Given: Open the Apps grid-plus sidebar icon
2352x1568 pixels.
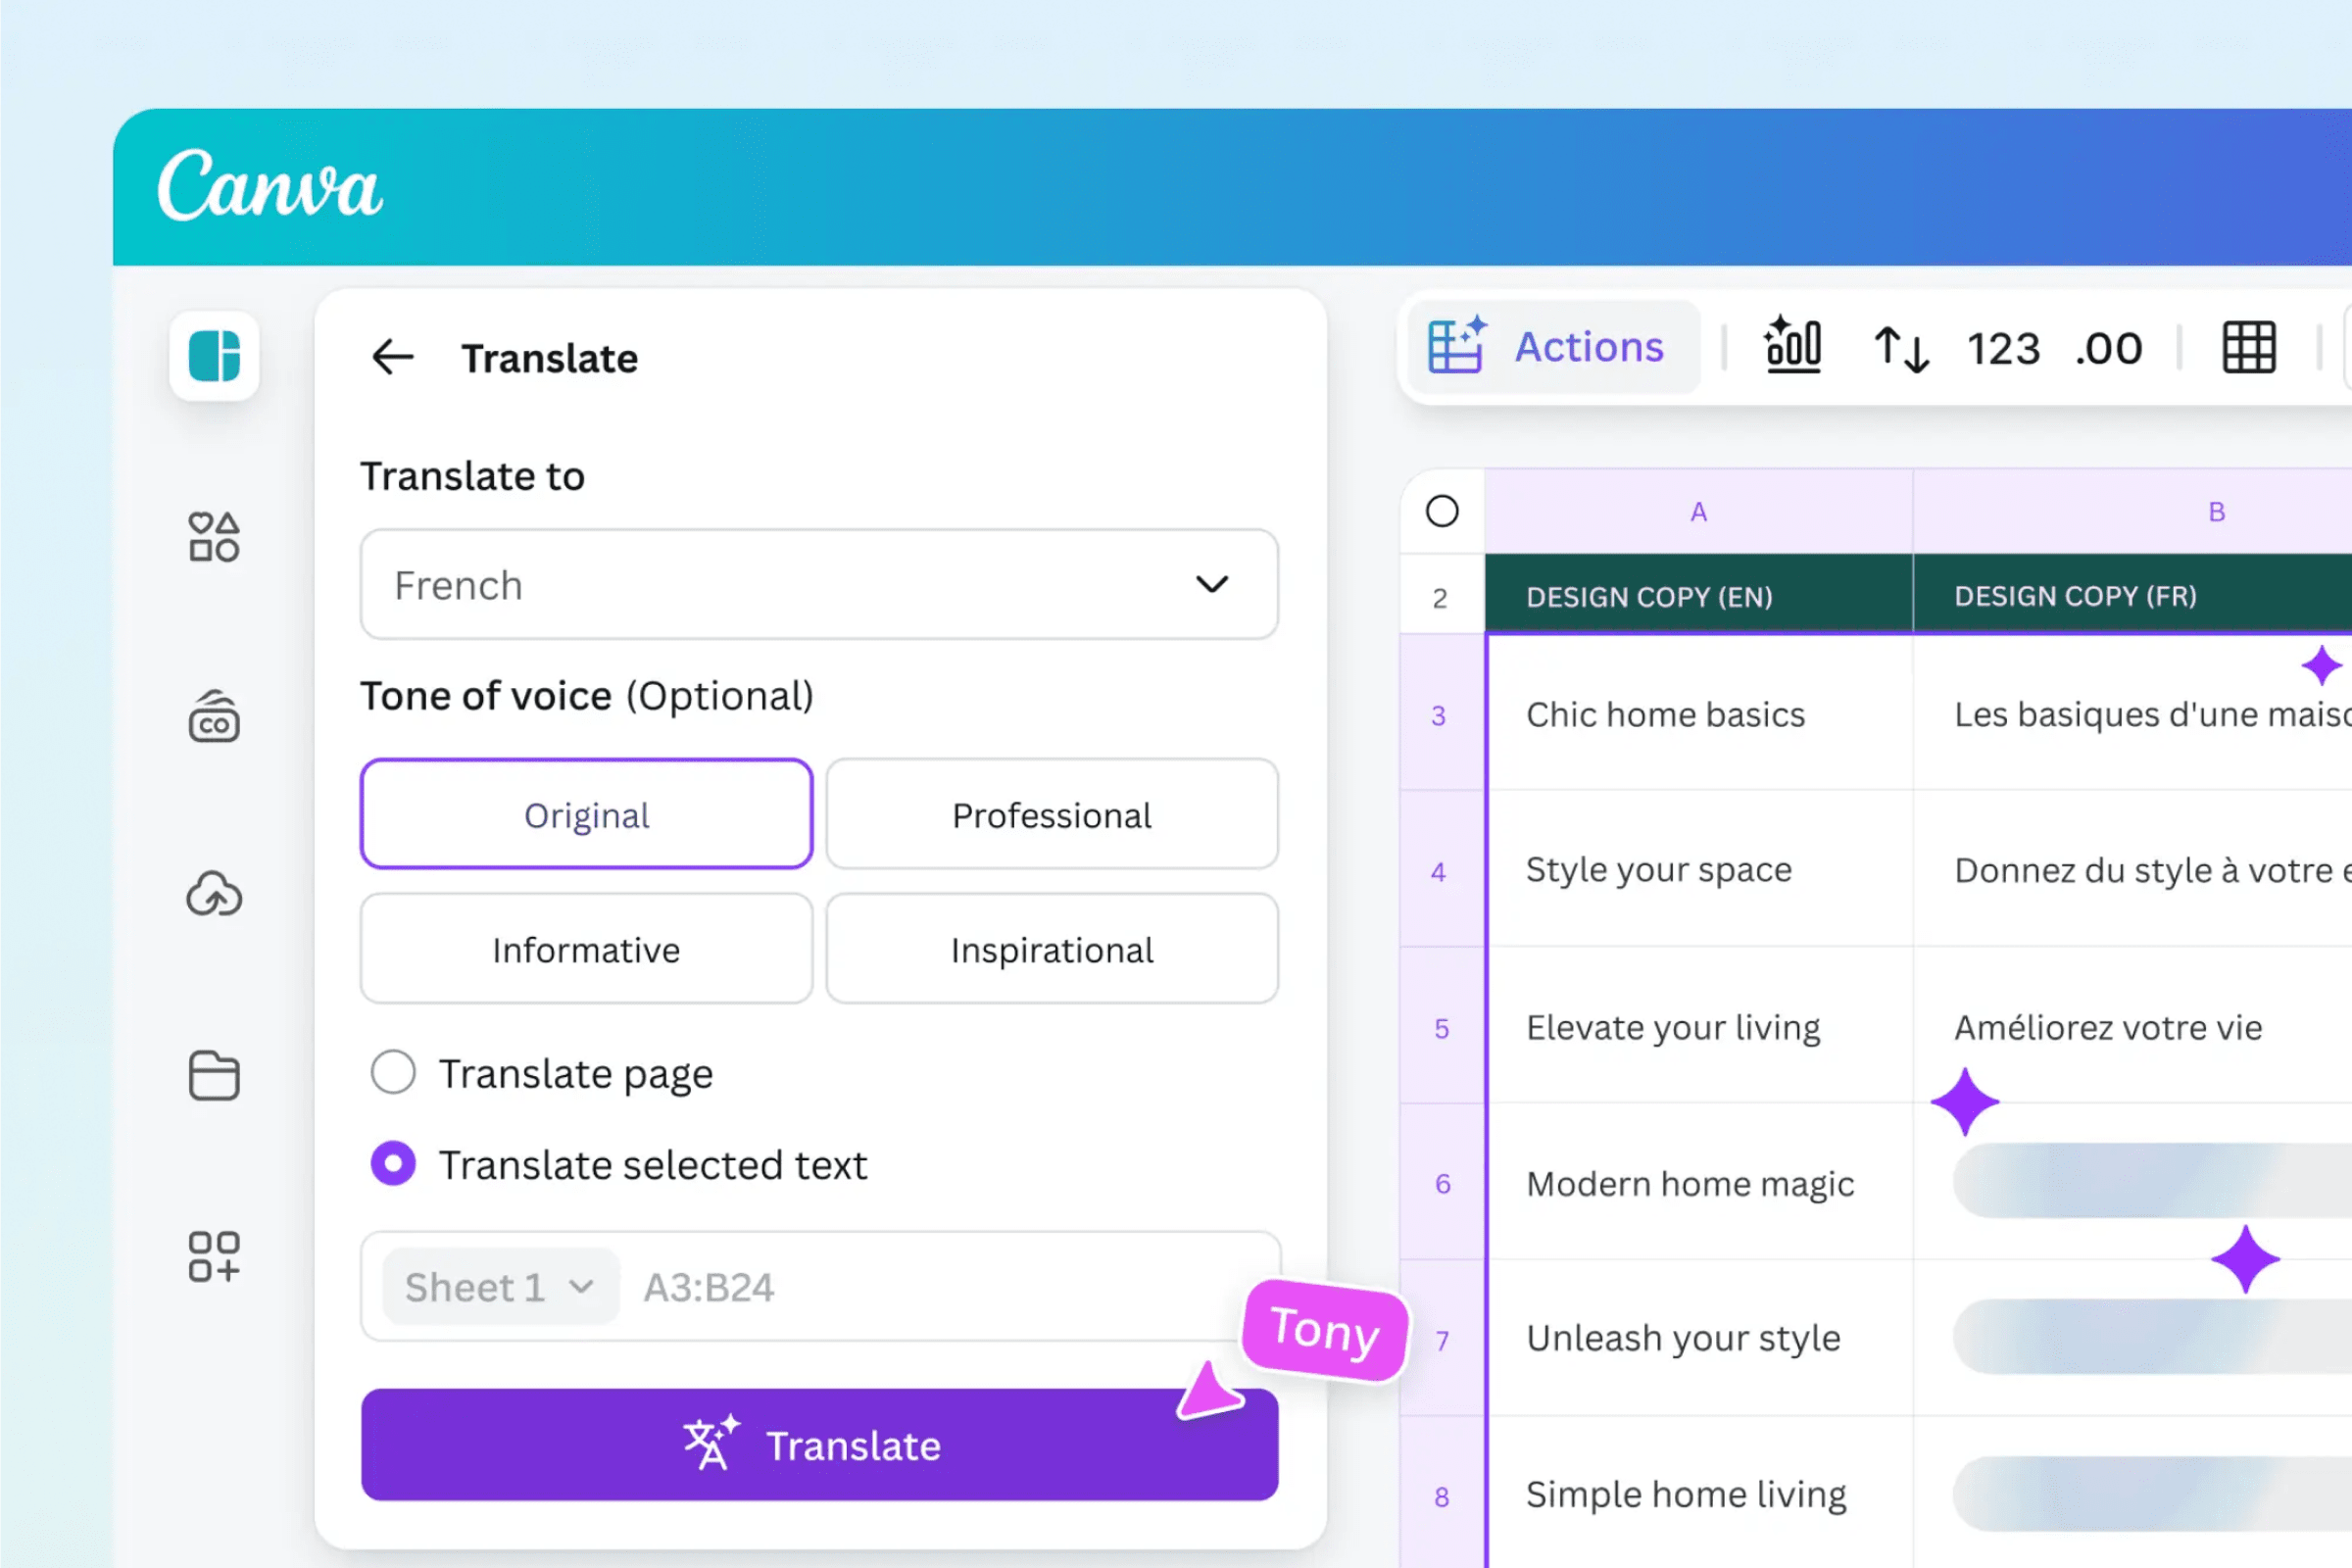Looking at the screenshot, I should pos(214,1256).
